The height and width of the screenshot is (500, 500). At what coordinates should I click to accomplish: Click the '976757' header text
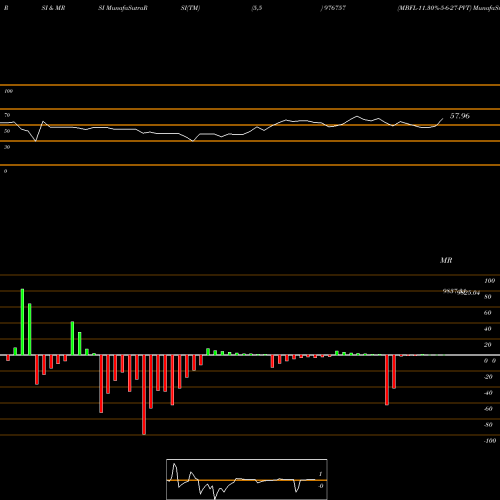click(334, 8)
